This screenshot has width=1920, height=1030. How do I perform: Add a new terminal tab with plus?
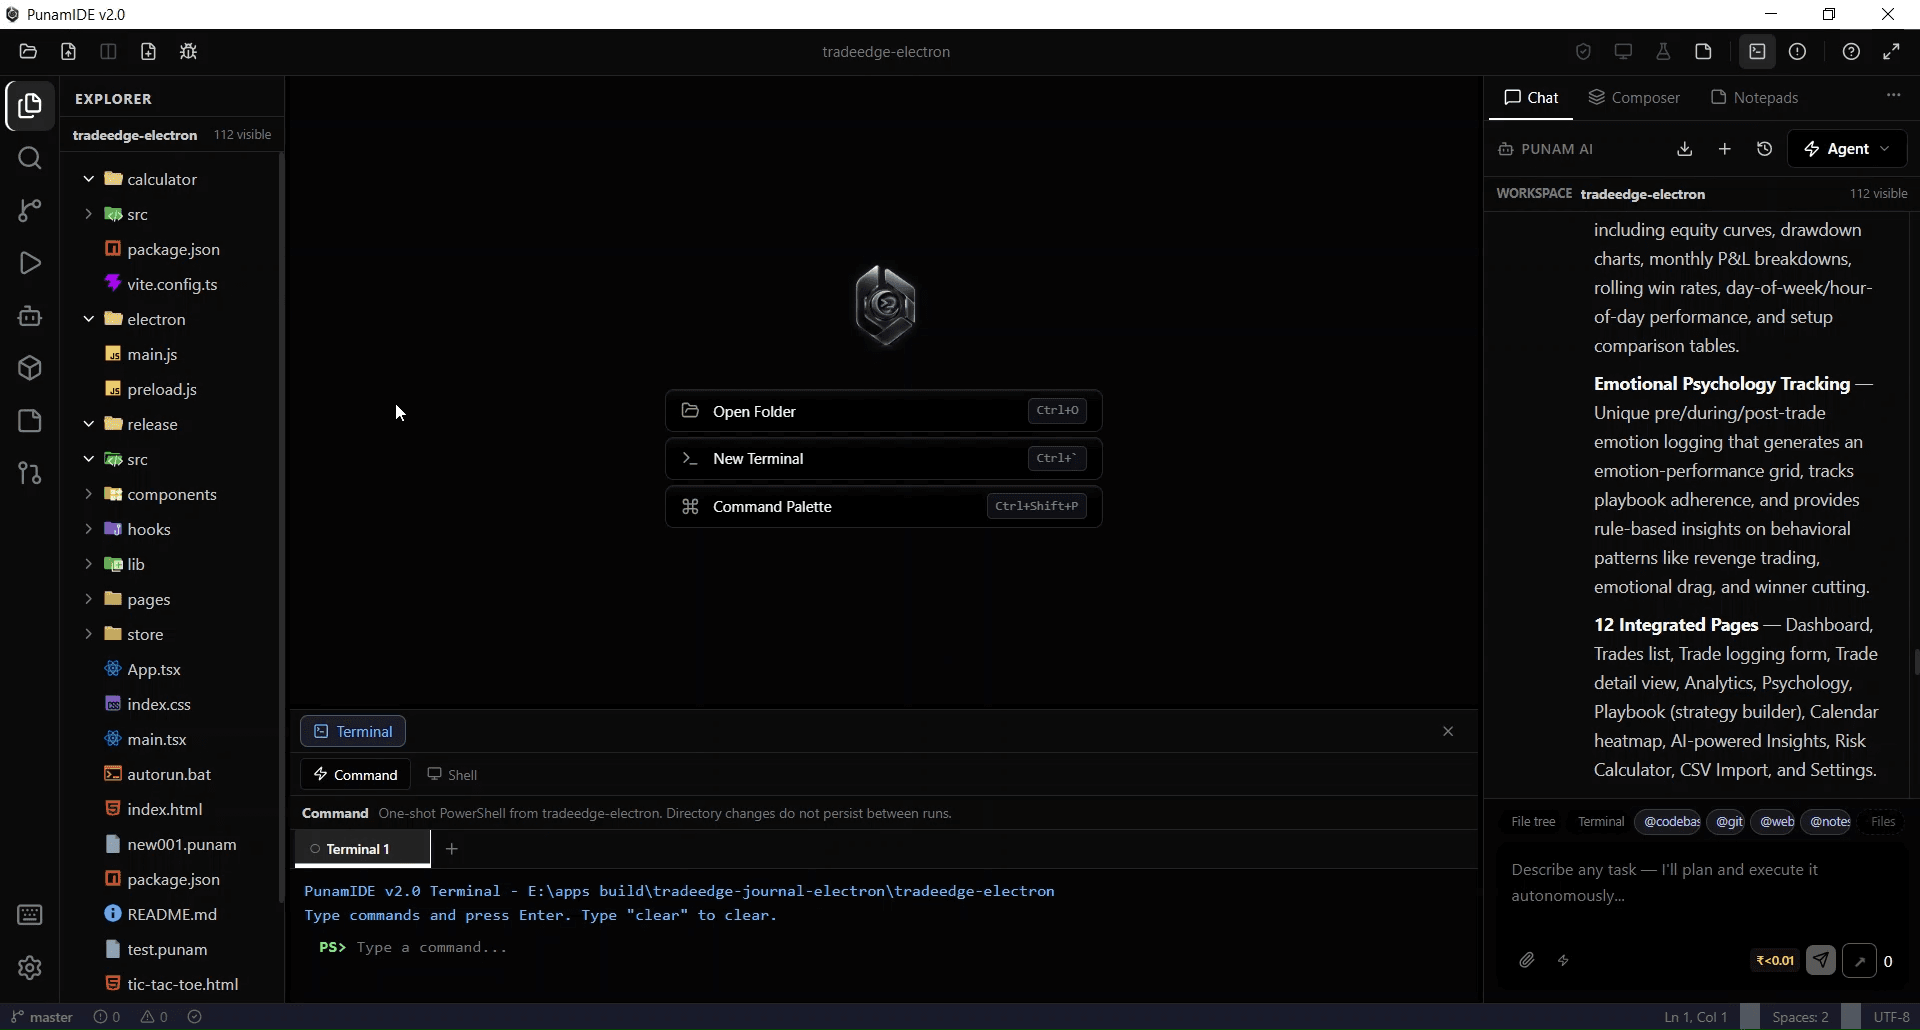tap(452, 849)
